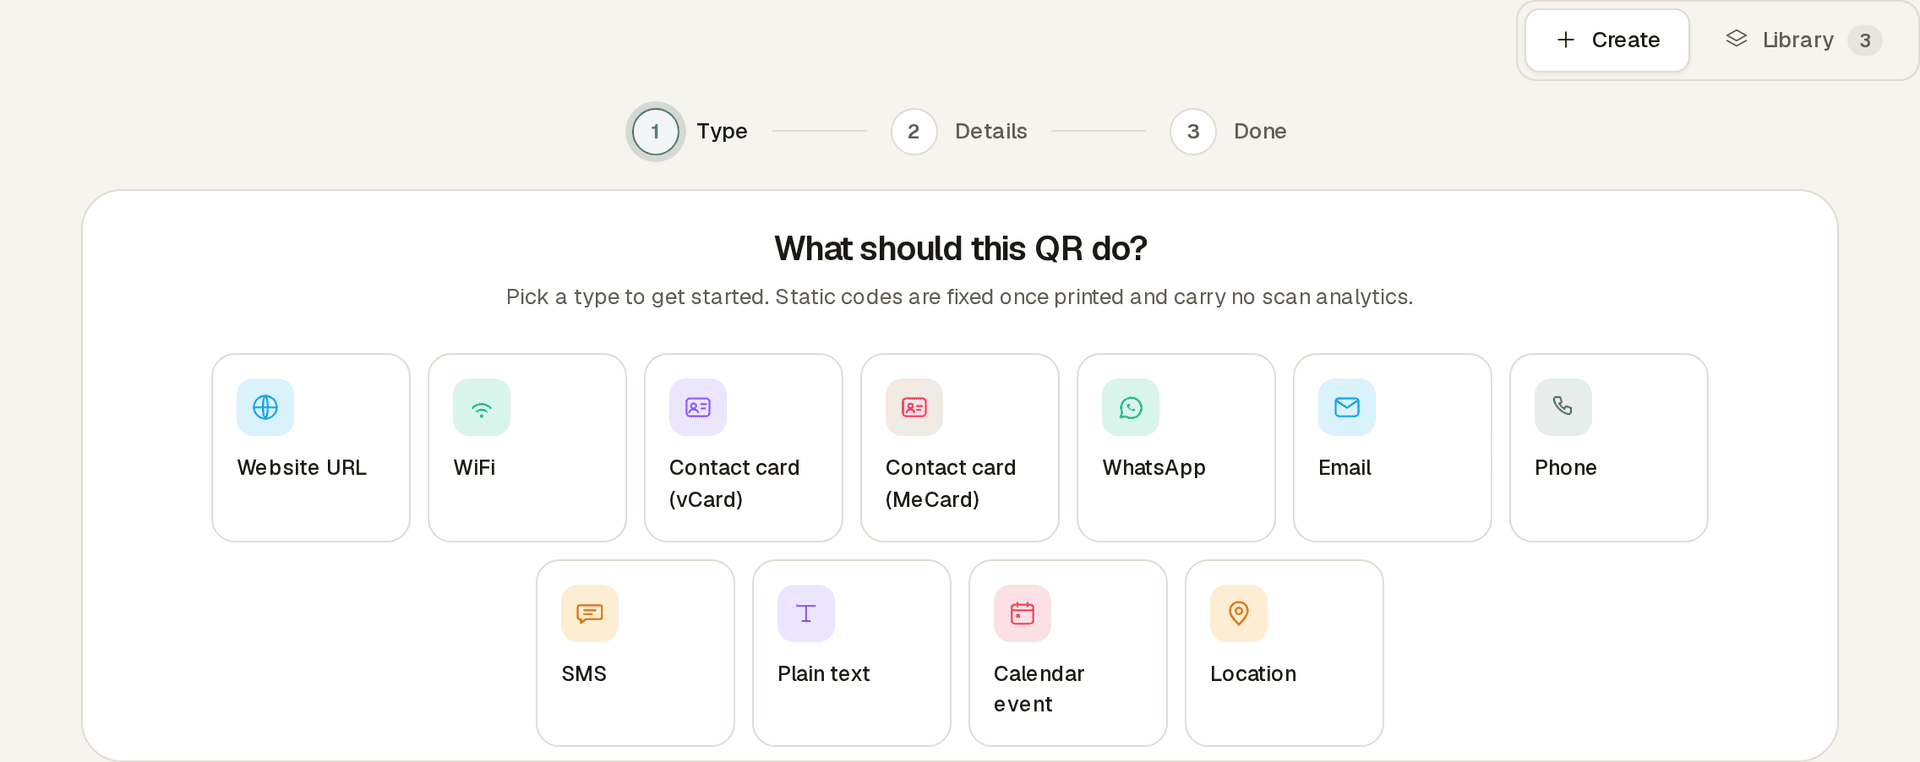Image resolution: width=1920 pixels, height=762 pixels.
Task: Click the purple vCard contact icon
Action: coord(697,407)
